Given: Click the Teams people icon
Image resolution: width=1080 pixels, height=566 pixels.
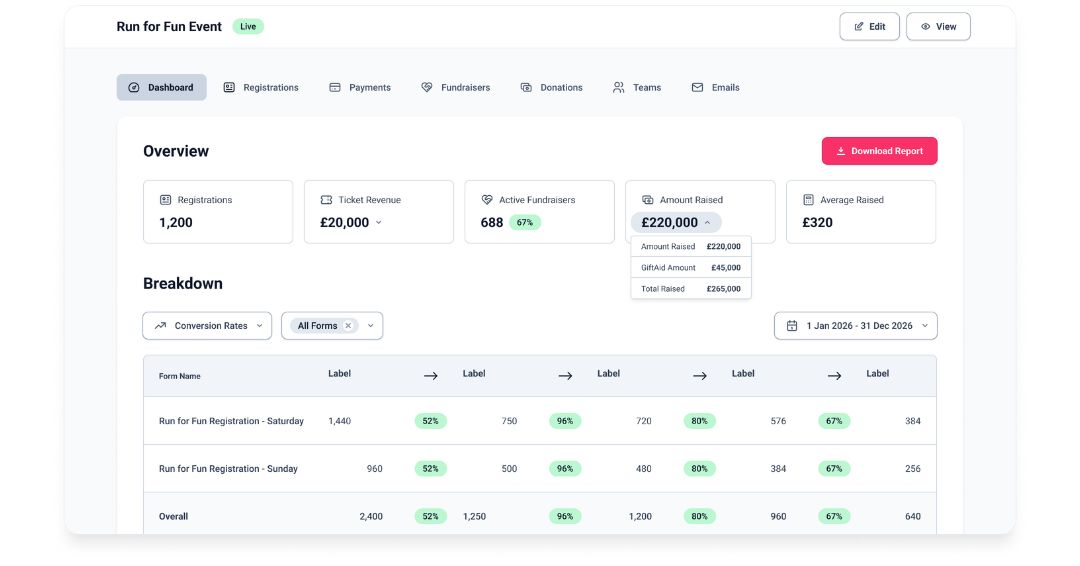Looking at the screenshot, I should [619, 87].
